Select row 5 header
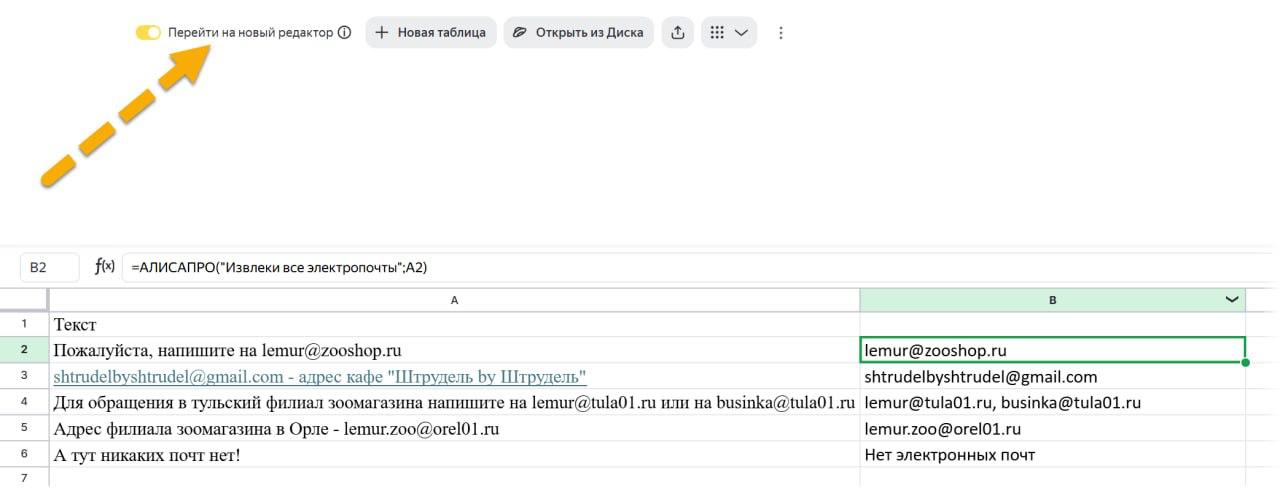The width and height of the screenshot is (1280, 488). pos(24,428)
